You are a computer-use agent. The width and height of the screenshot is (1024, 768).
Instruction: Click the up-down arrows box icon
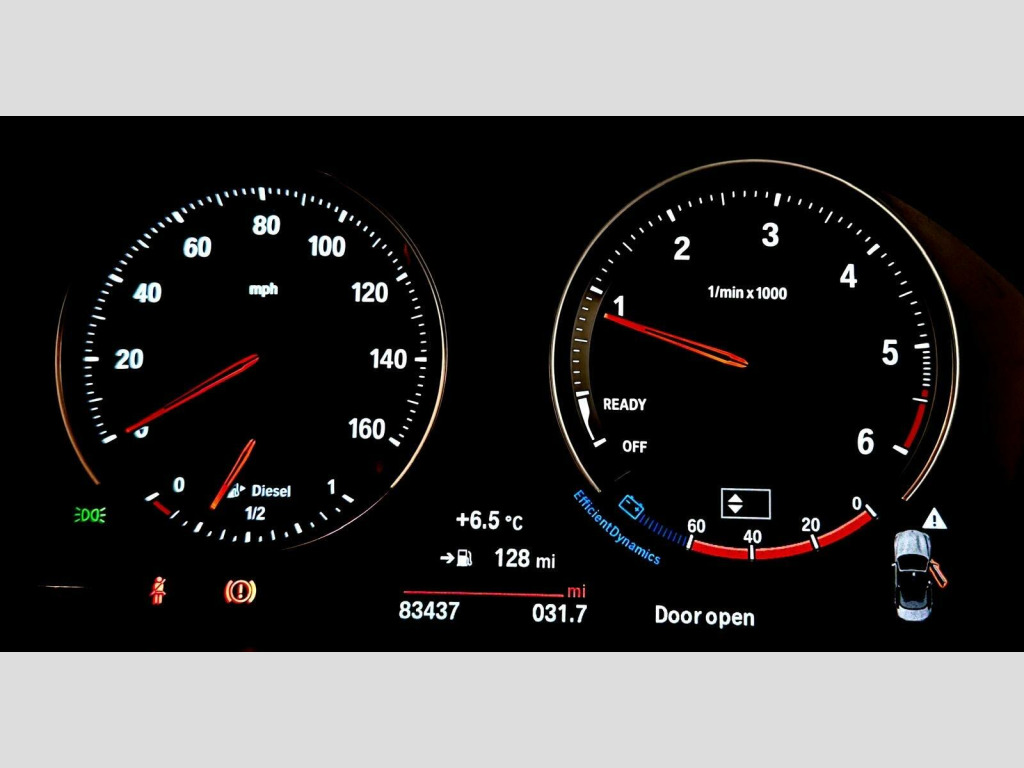(745, 503)
